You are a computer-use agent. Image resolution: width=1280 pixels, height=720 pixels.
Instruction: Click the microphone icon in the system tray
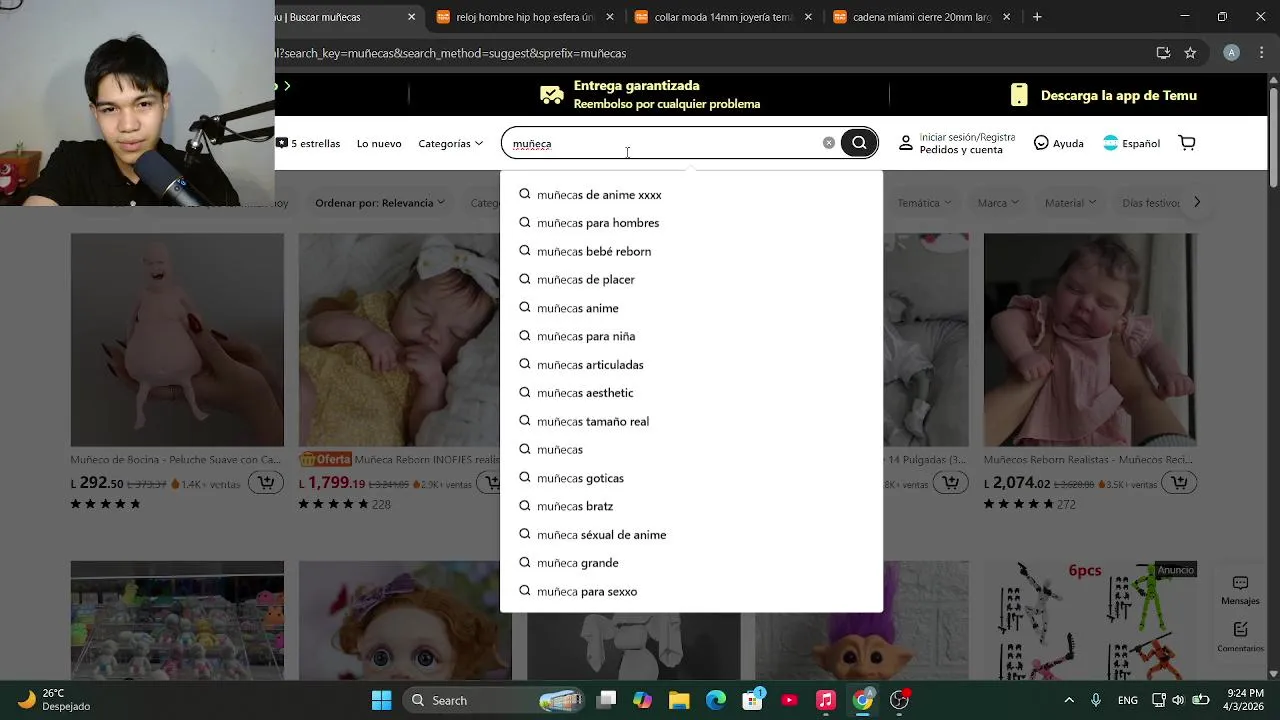pyautogui.click(x=1096, y=700)
